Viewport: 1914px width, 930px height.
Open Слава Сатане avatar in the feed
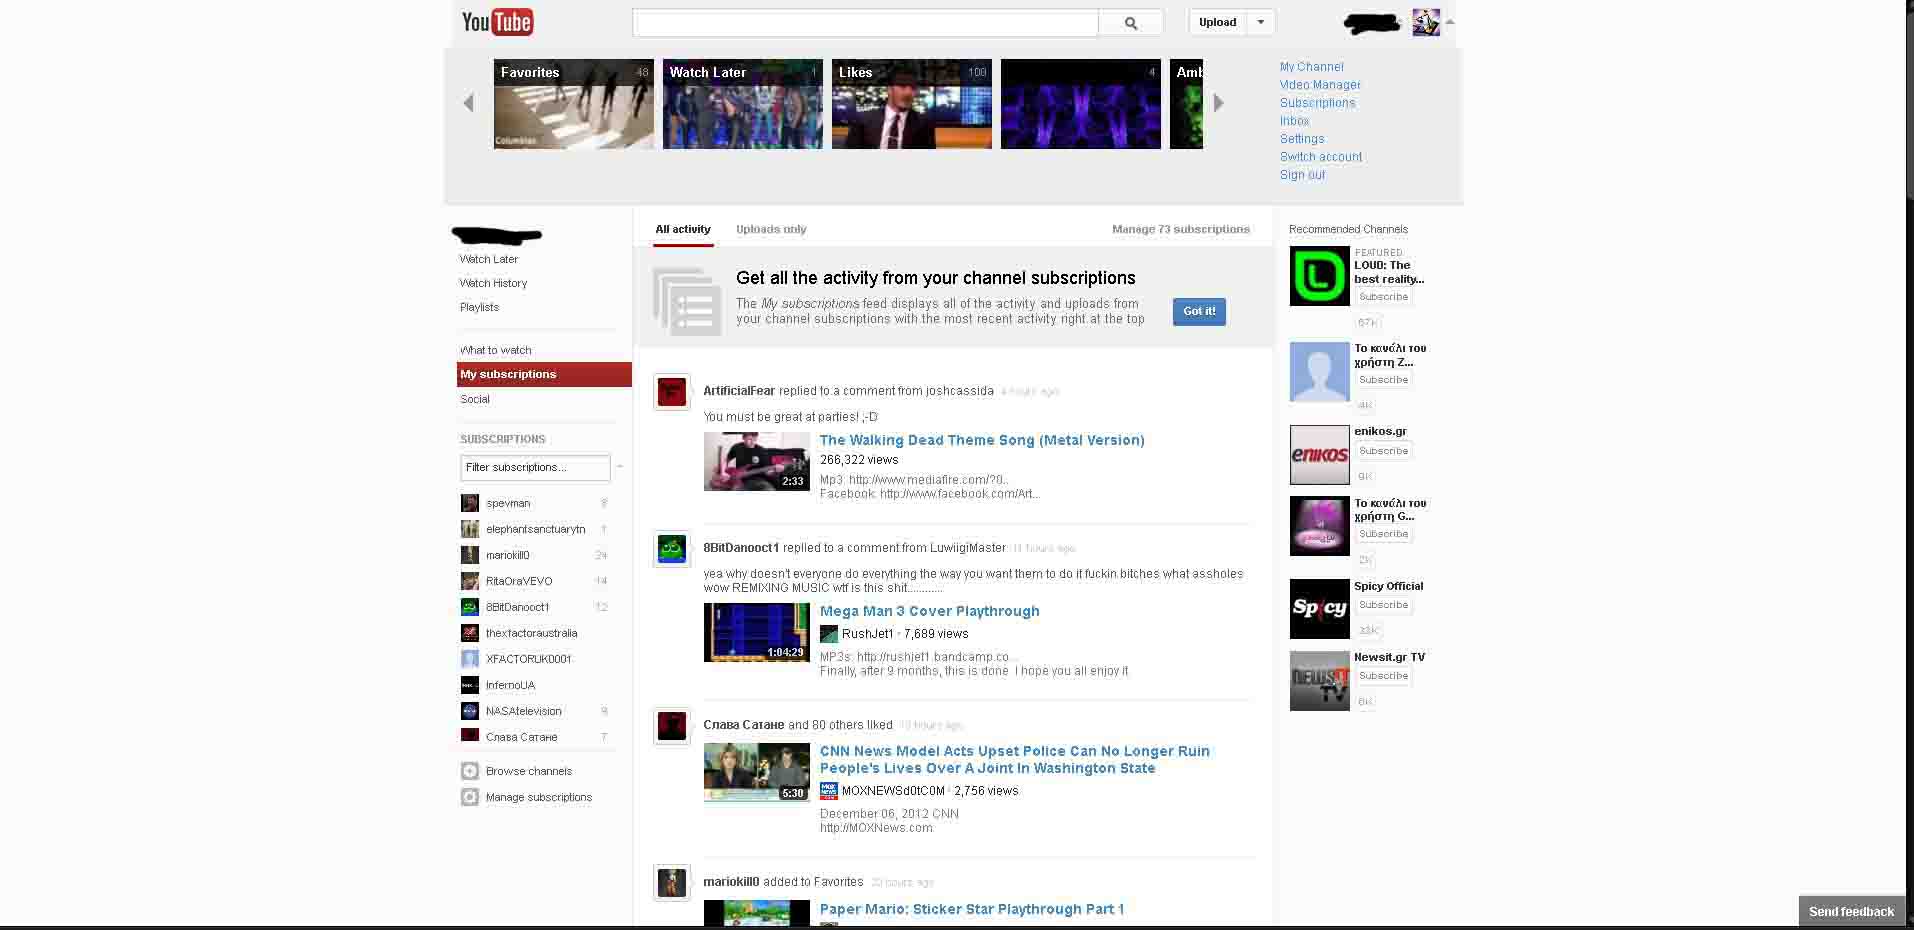(x=672, y=726)
